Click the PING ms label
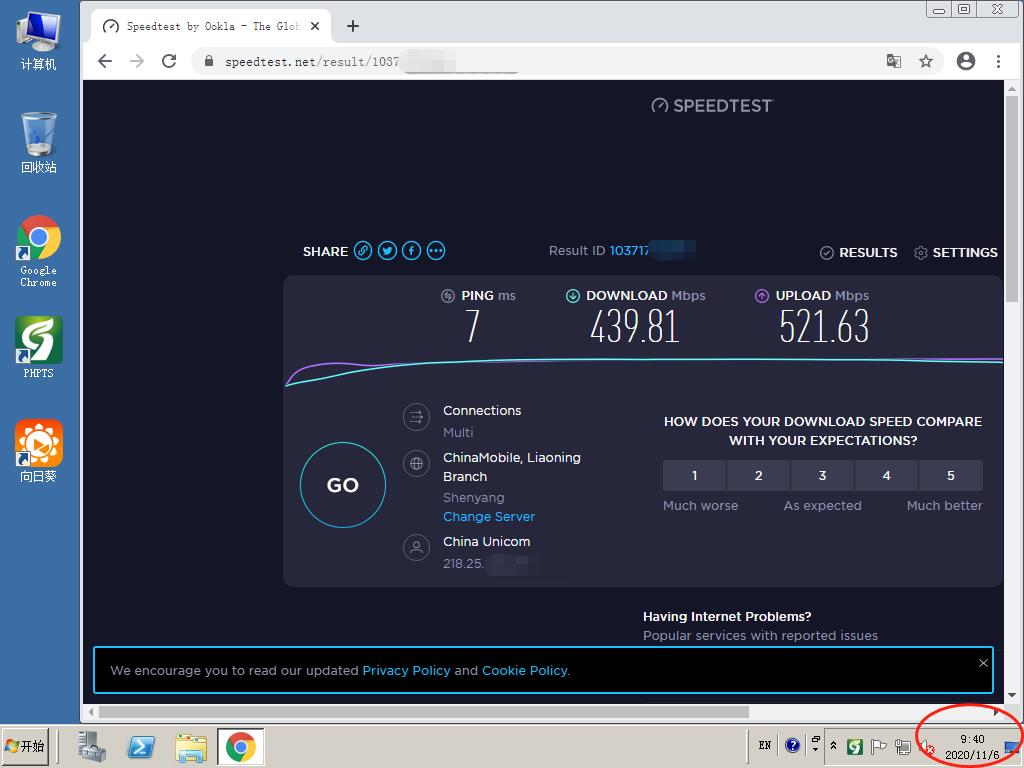Screen dimensions: 1024x768 click(488, 296)
